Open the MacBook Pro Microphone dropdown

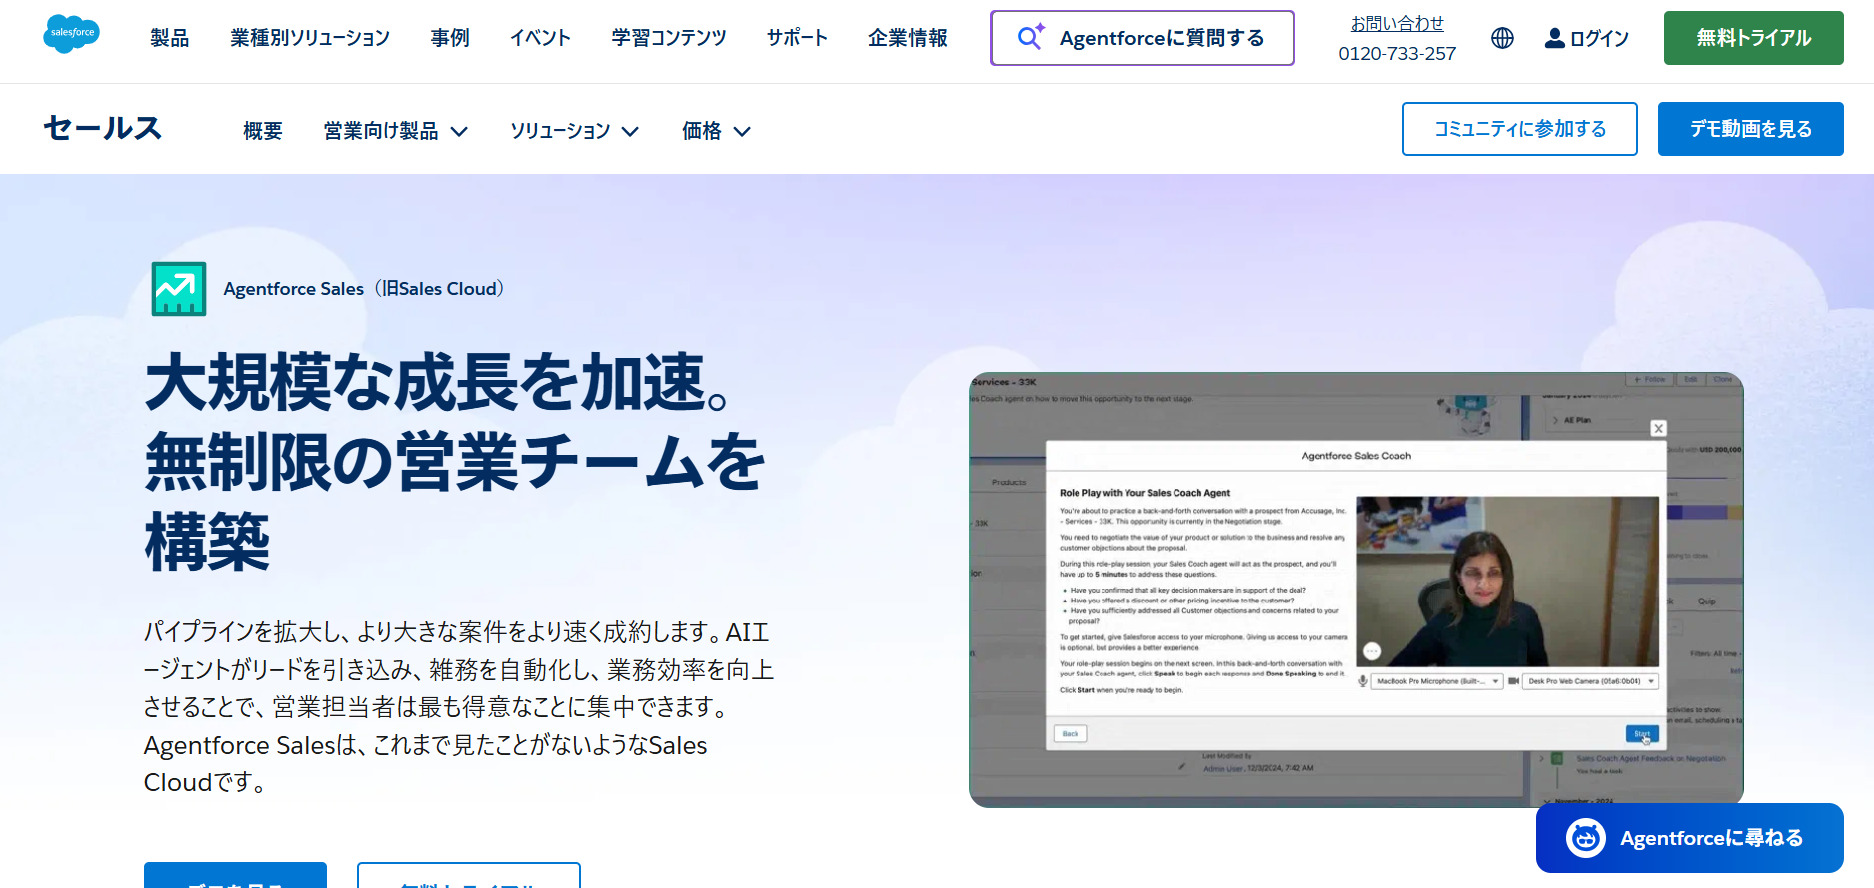(x=1437, y=681)
